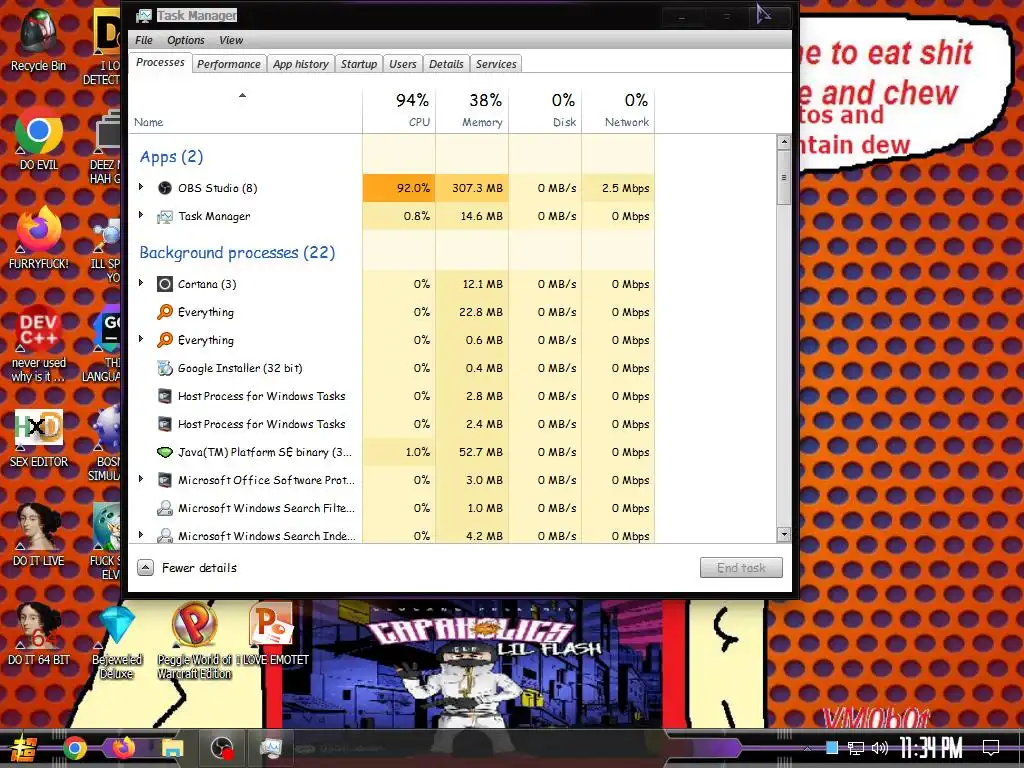This screenshot has width=1024, height=768.
Task: Expand the Cortana (3) process group
Action: tap(141, 283)
